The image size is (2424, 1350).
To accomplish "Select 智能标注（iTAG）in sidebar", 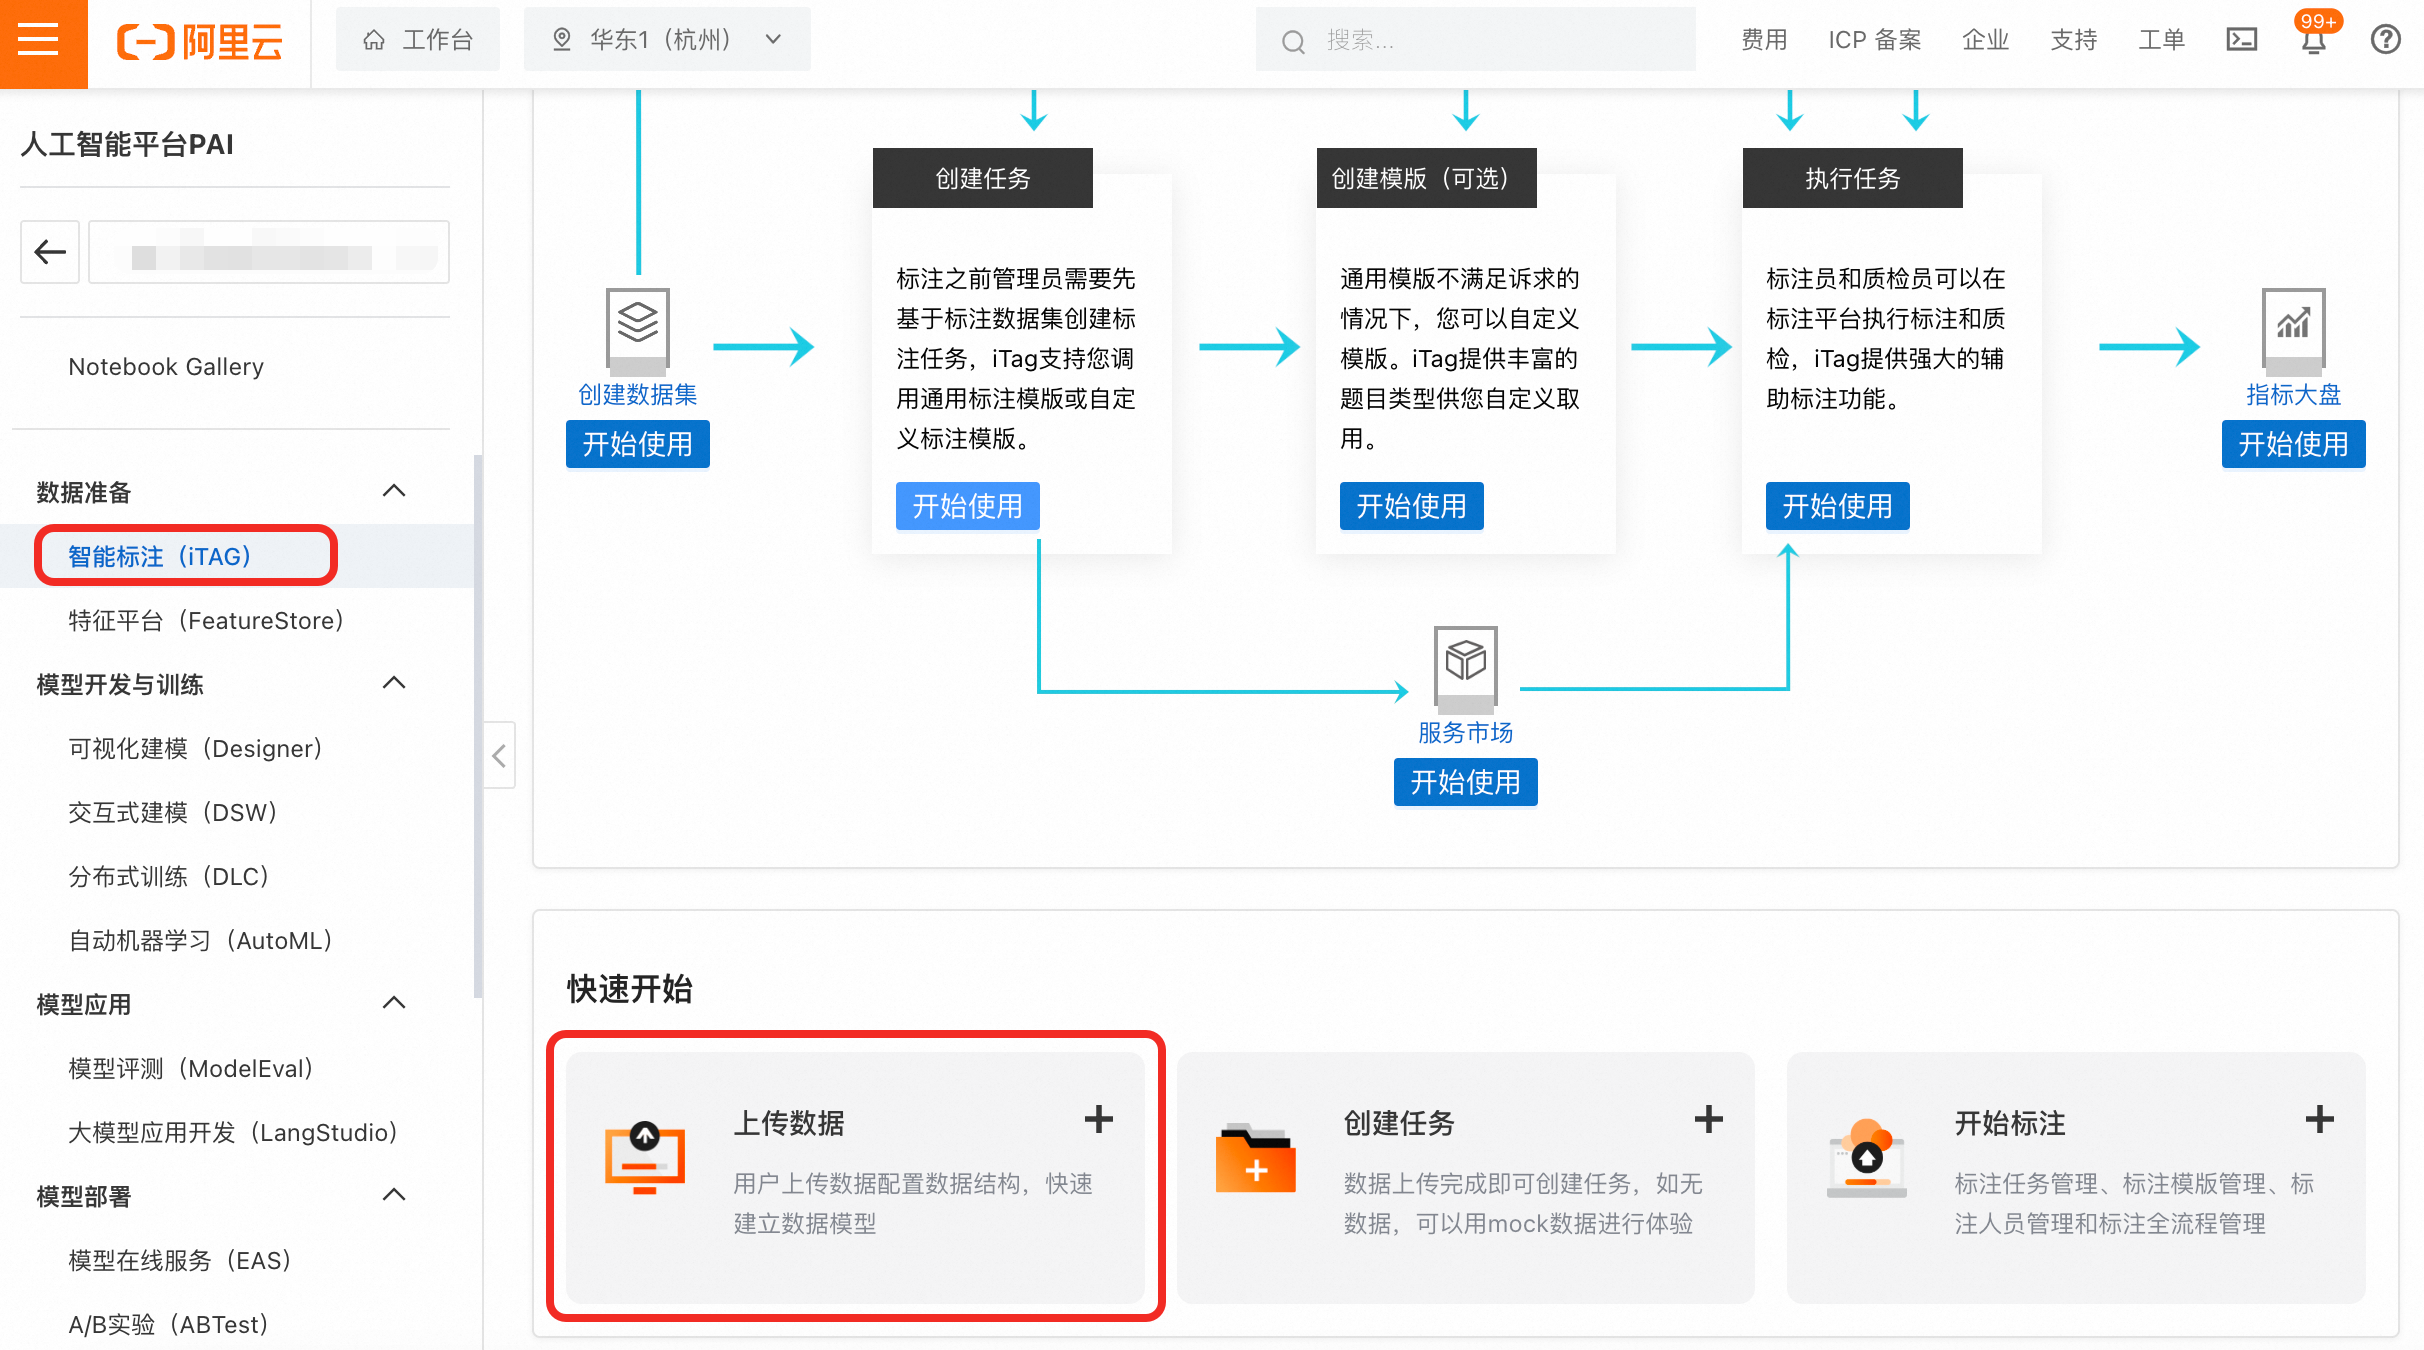I will (x=160, y=556).
